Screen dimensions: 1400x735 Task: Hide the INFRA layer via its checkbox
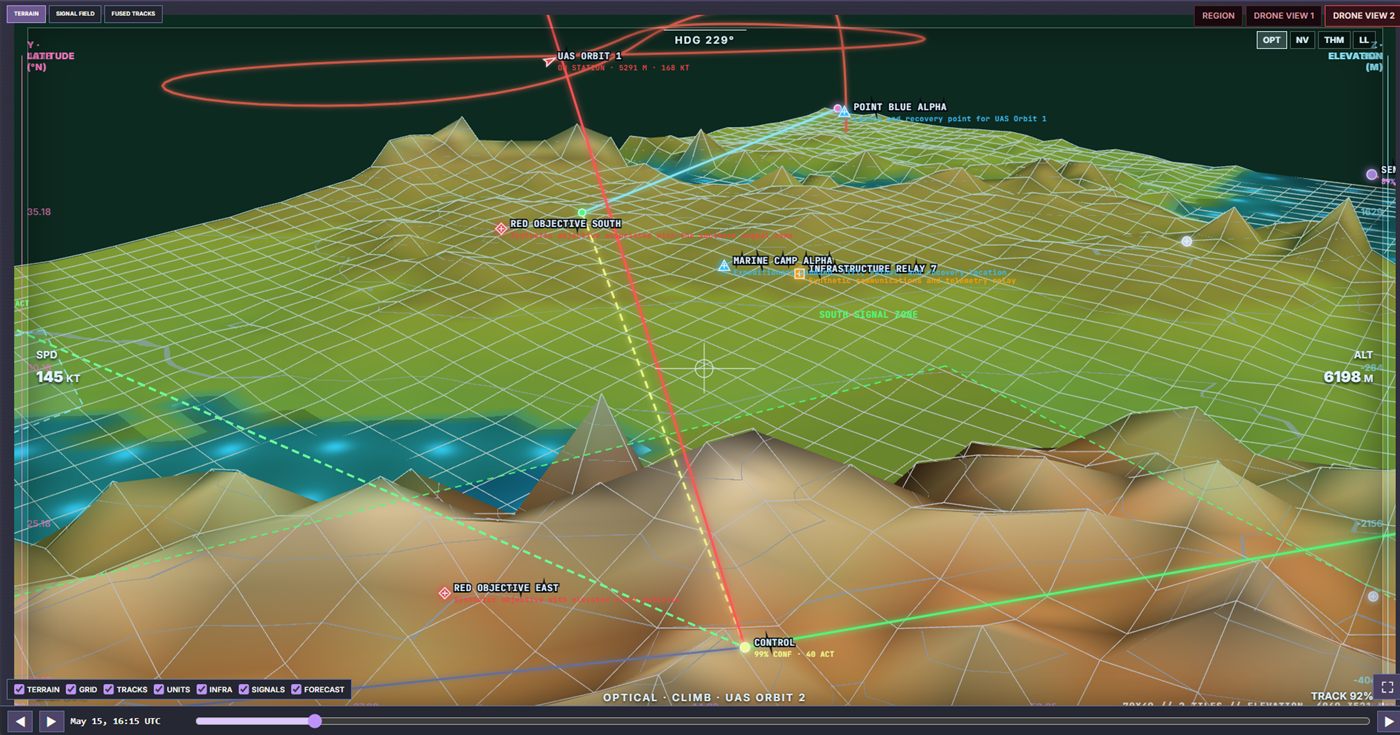click(x=202, y=689)
